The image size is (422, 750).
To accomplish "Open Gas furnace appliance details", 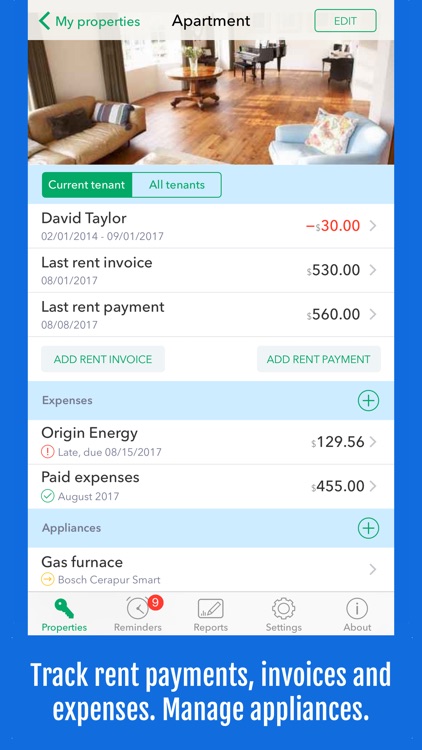I will (211, 570).
